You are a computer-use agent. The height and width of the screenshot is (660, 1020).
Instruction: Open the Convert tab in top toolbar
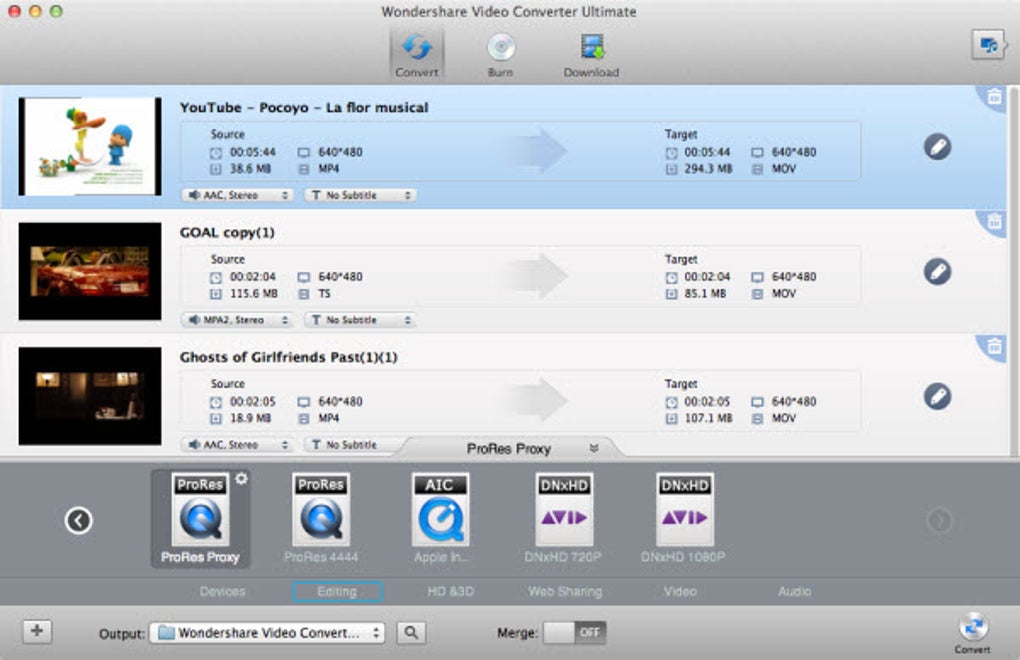click(x=416, y=55)
